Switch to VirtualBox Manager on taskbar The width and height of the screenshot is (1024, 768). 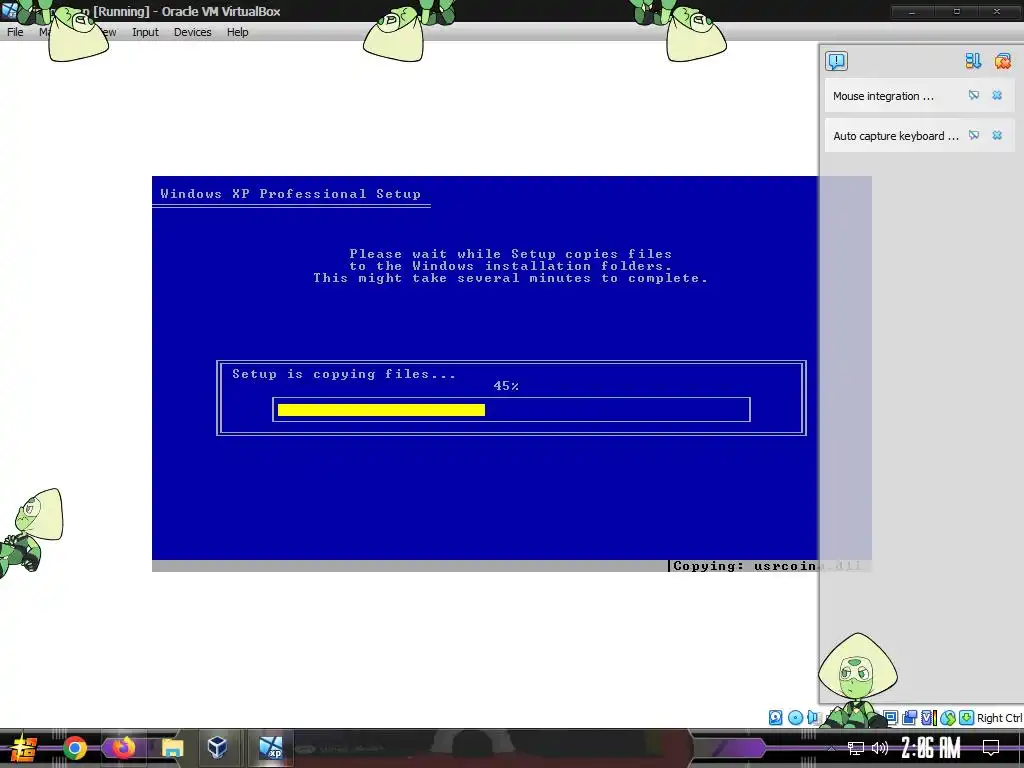217,748
